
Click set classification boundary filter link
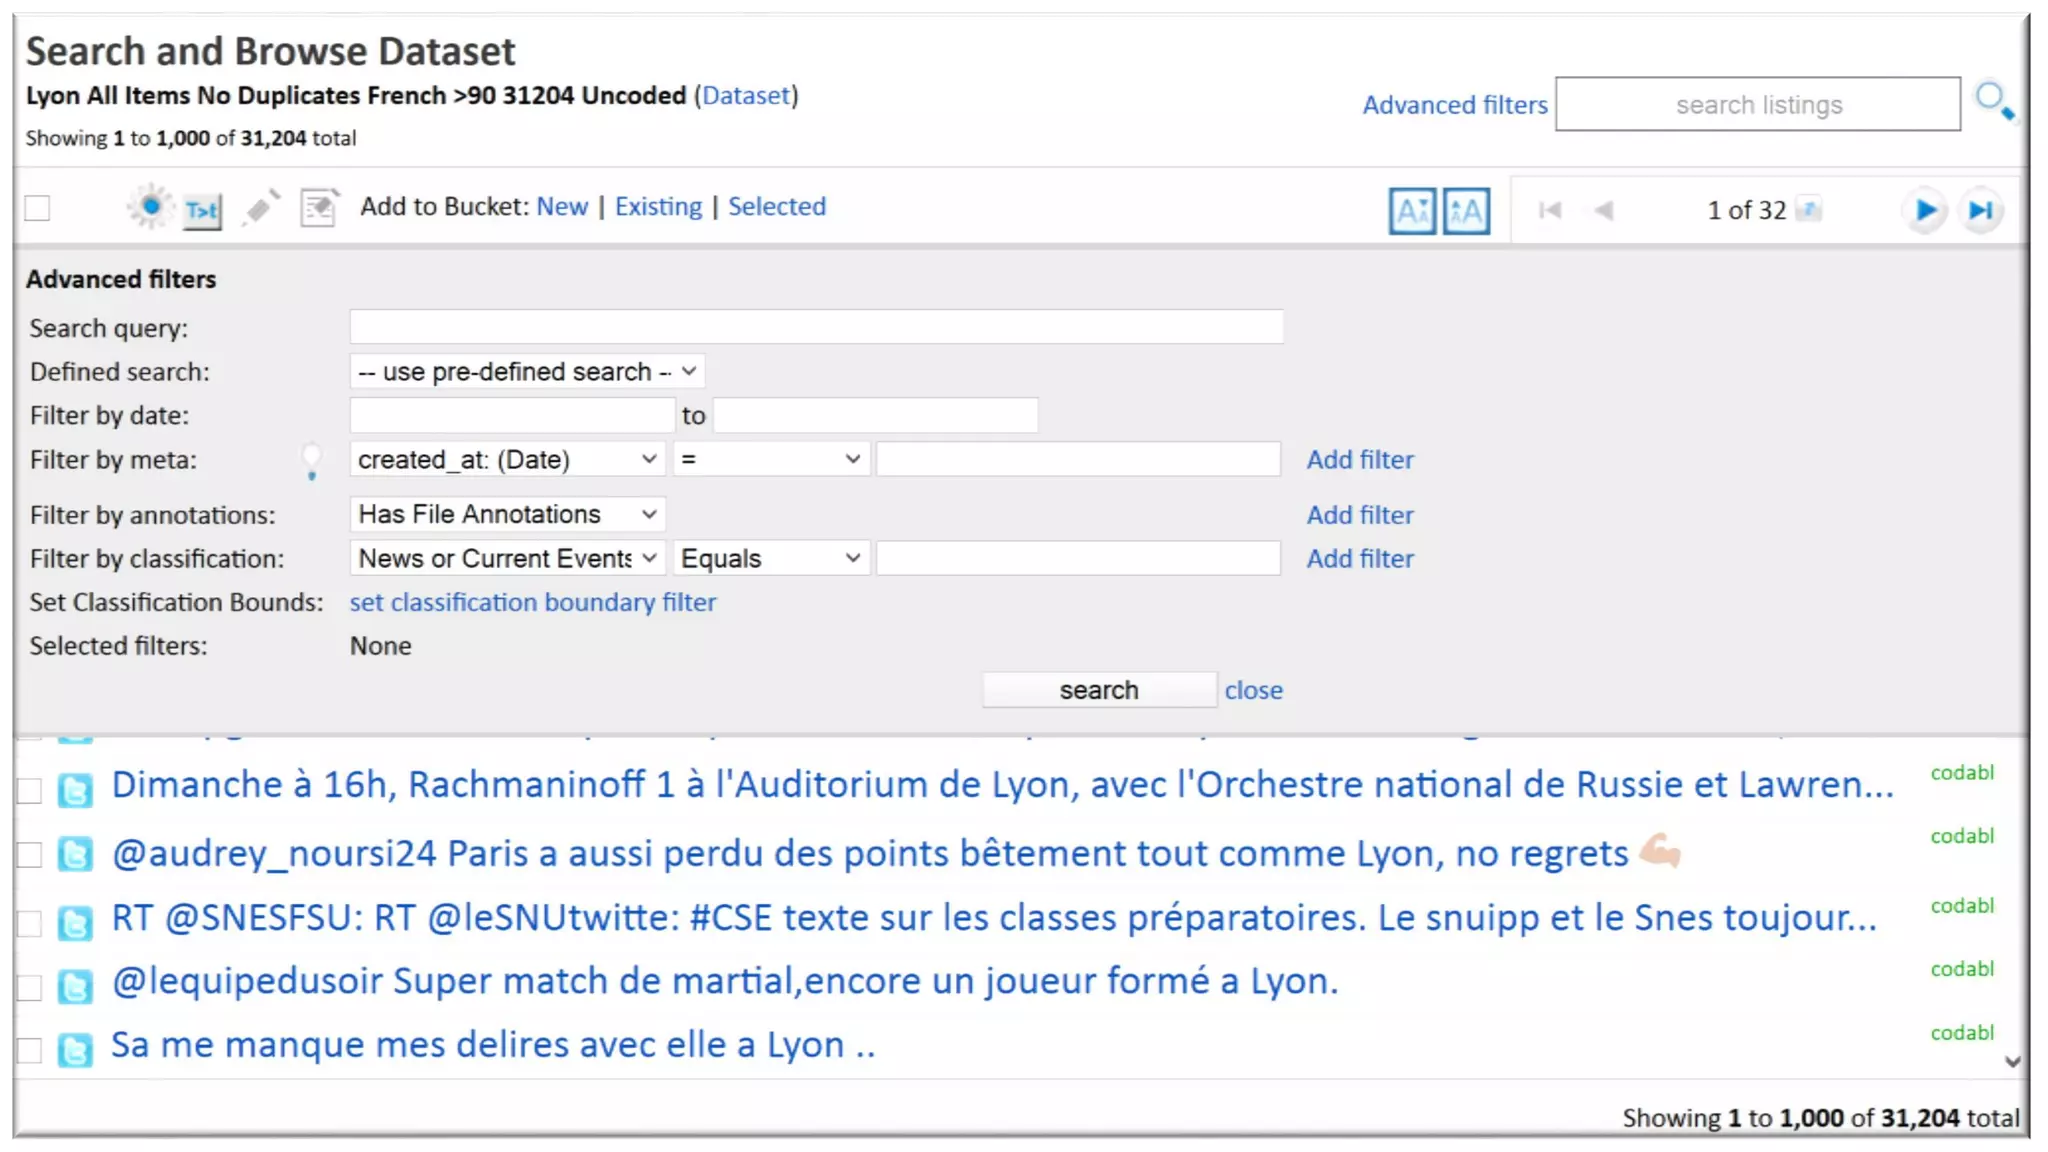coord(533,603)
